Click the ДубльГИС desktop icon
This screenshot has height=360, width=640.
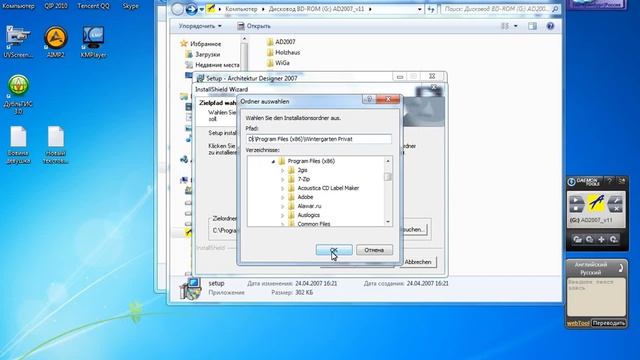click(18, 94)
